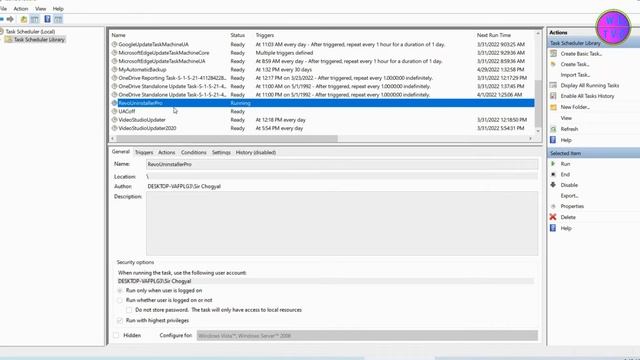The width and height of the screenshot is (640, 360).
Task: Switch to the Conditions tab
Action: tap(193, 152)
